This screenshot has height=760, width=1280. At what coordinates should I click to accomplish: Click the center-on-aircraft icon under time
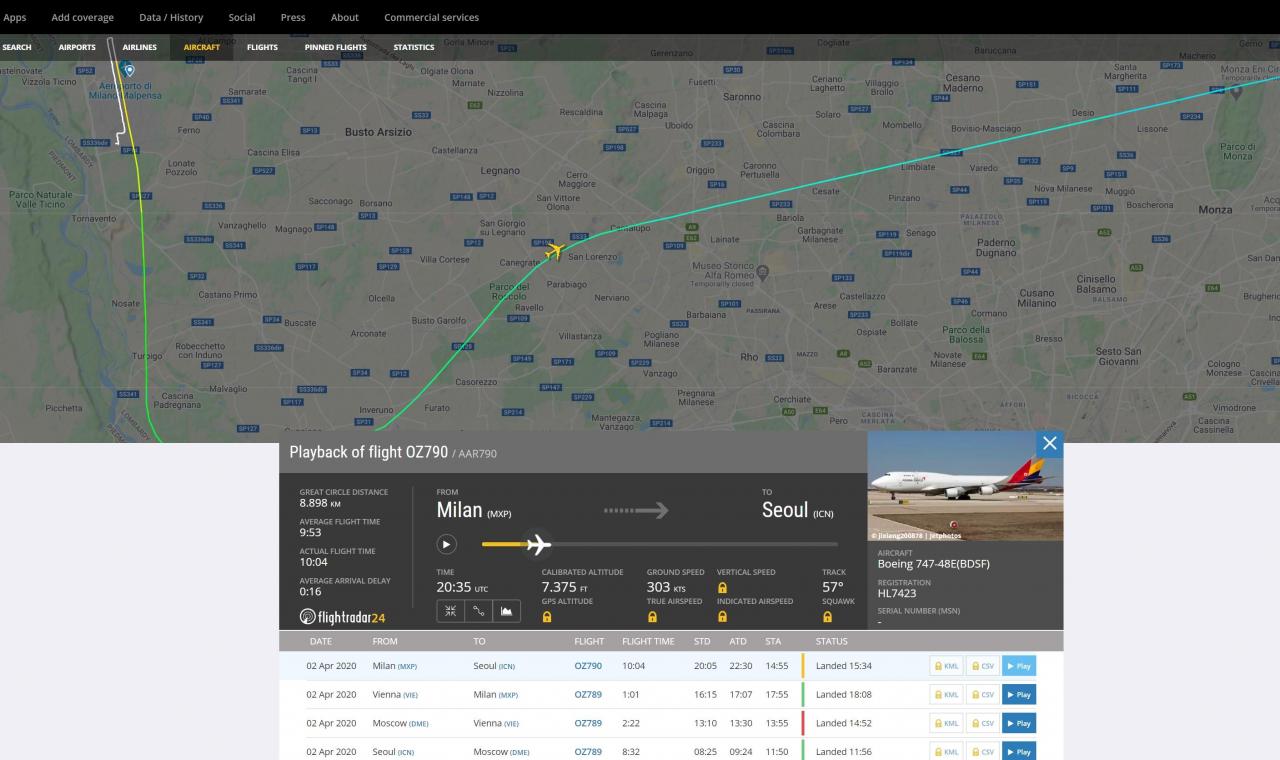tap(450, 609)
